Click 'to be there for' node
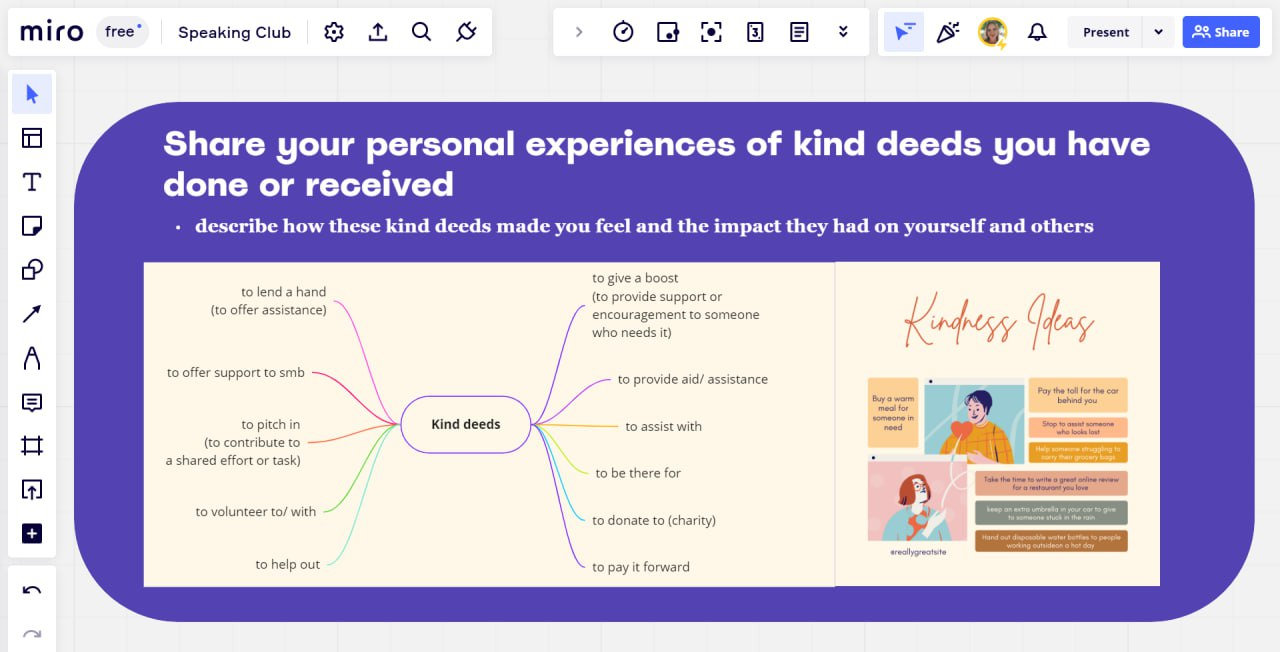This screenshot has width=1280, height=652. coord(638,473)
